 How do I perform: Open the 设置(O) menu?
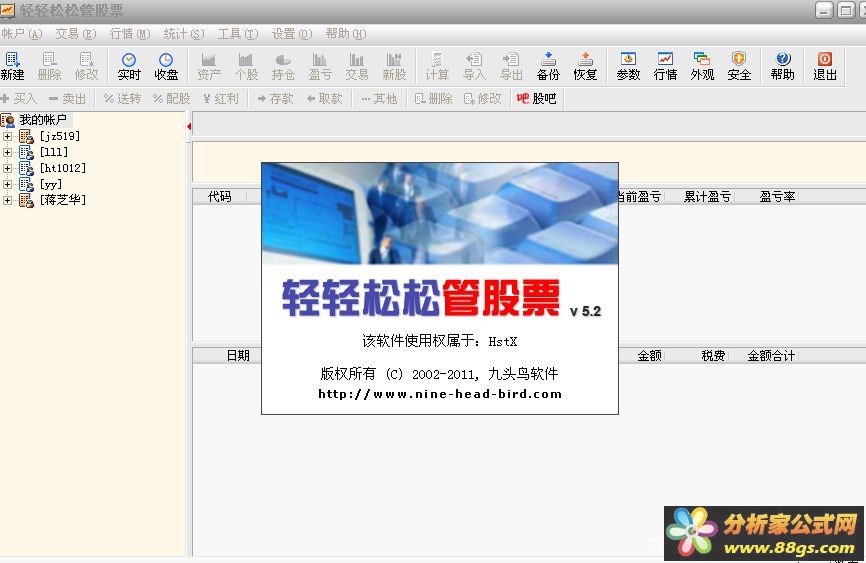point(292,34)
